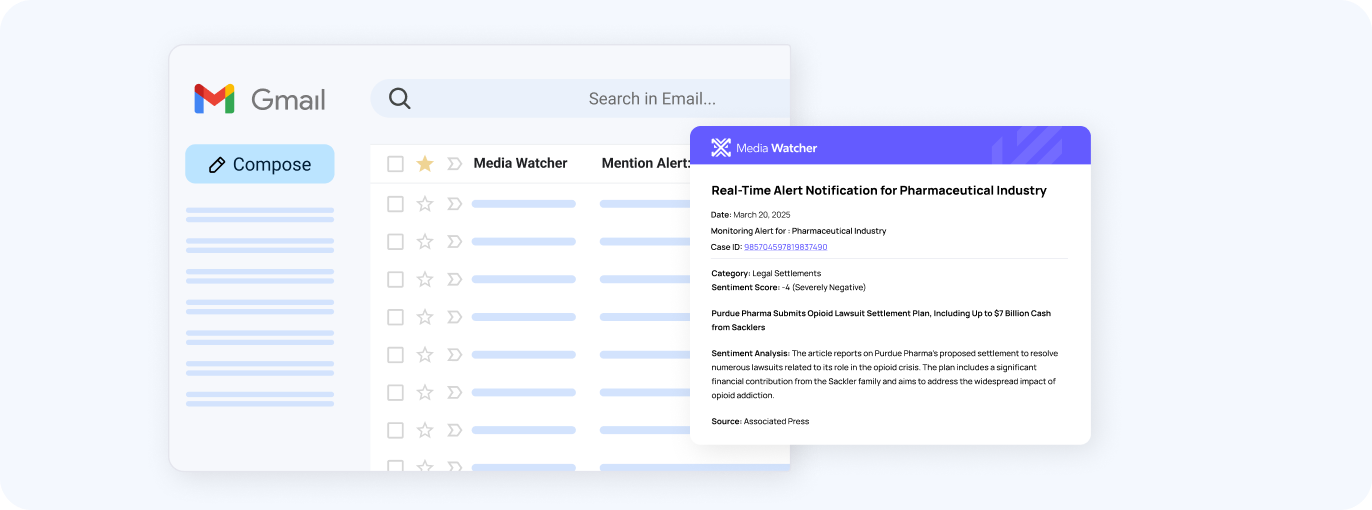
Task: Open Case ID 985704597819837490 link
Action: (785, 247)
